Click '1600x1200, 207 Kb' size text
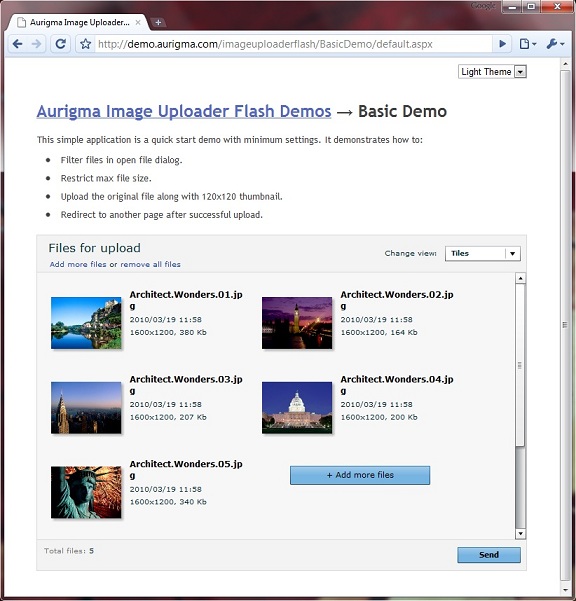The width and height of the screenshot is (576, 601). tap(168, 417)
